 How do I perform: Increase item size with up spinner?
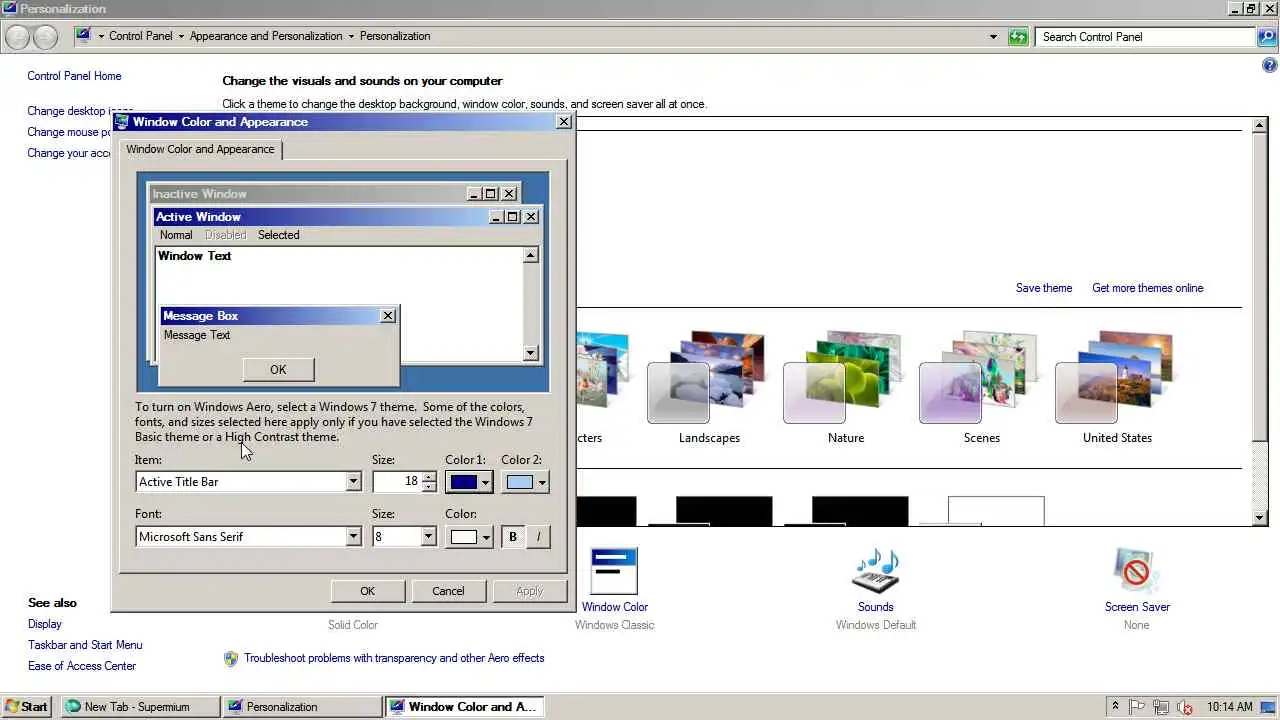tap(429, 477)
